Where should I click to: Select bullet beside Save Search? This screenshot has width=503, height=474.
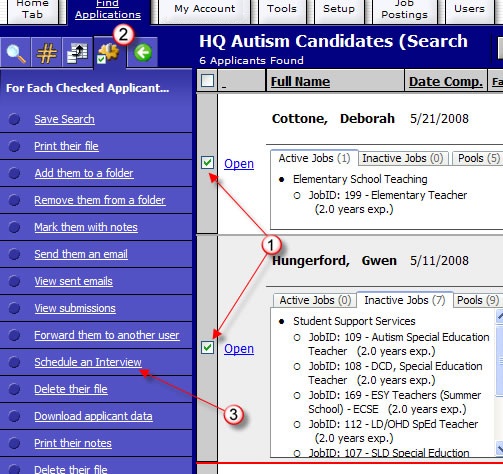[x=14, y=119]
